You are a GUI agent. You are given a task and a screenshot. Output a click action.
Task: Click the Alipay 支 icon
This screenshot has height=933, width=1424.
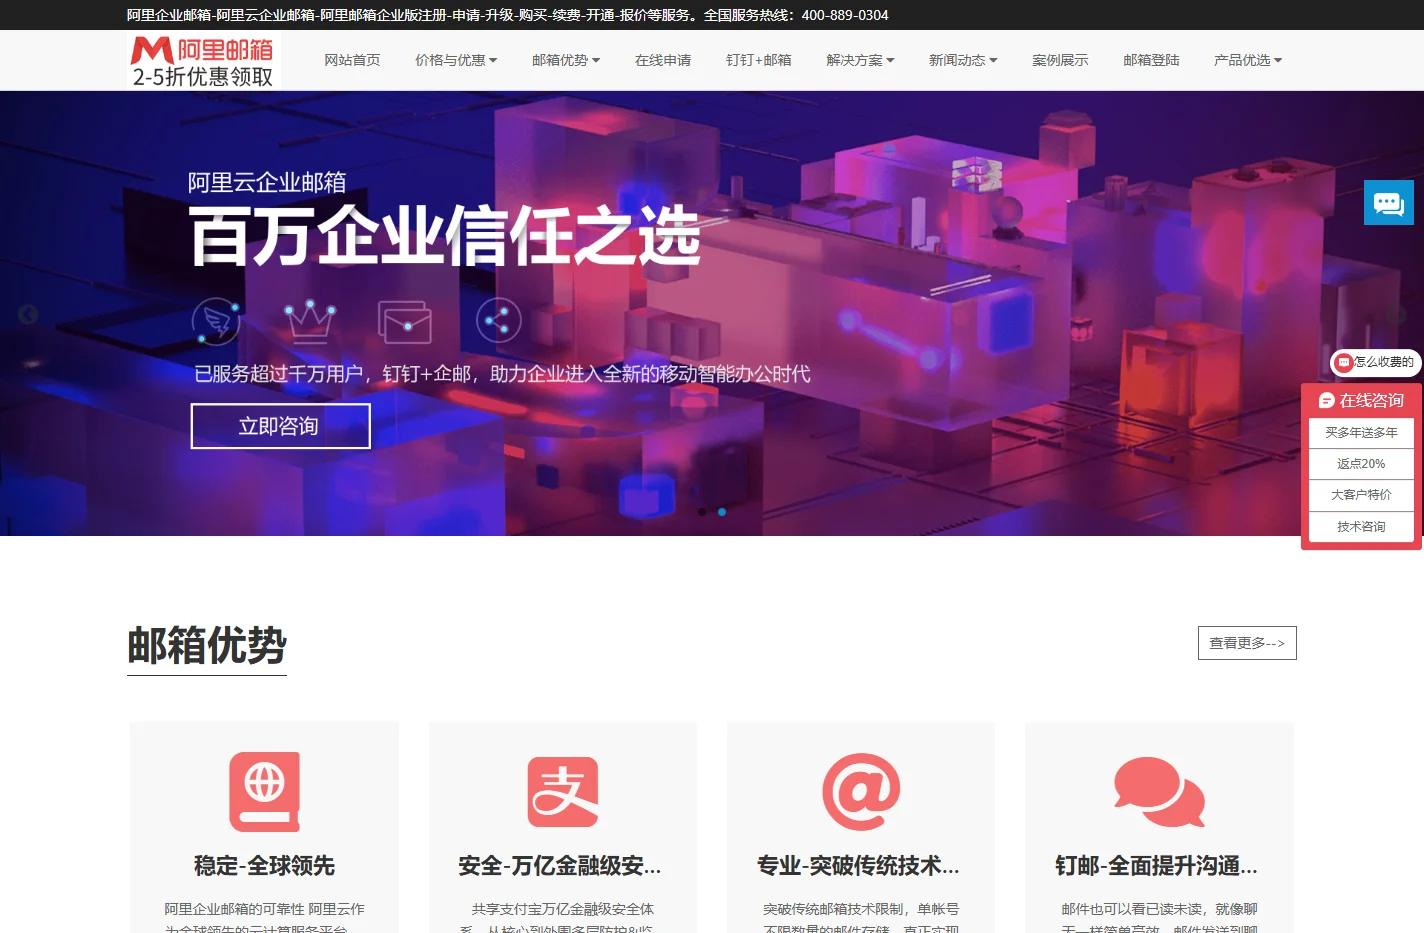tap(563, 792)
